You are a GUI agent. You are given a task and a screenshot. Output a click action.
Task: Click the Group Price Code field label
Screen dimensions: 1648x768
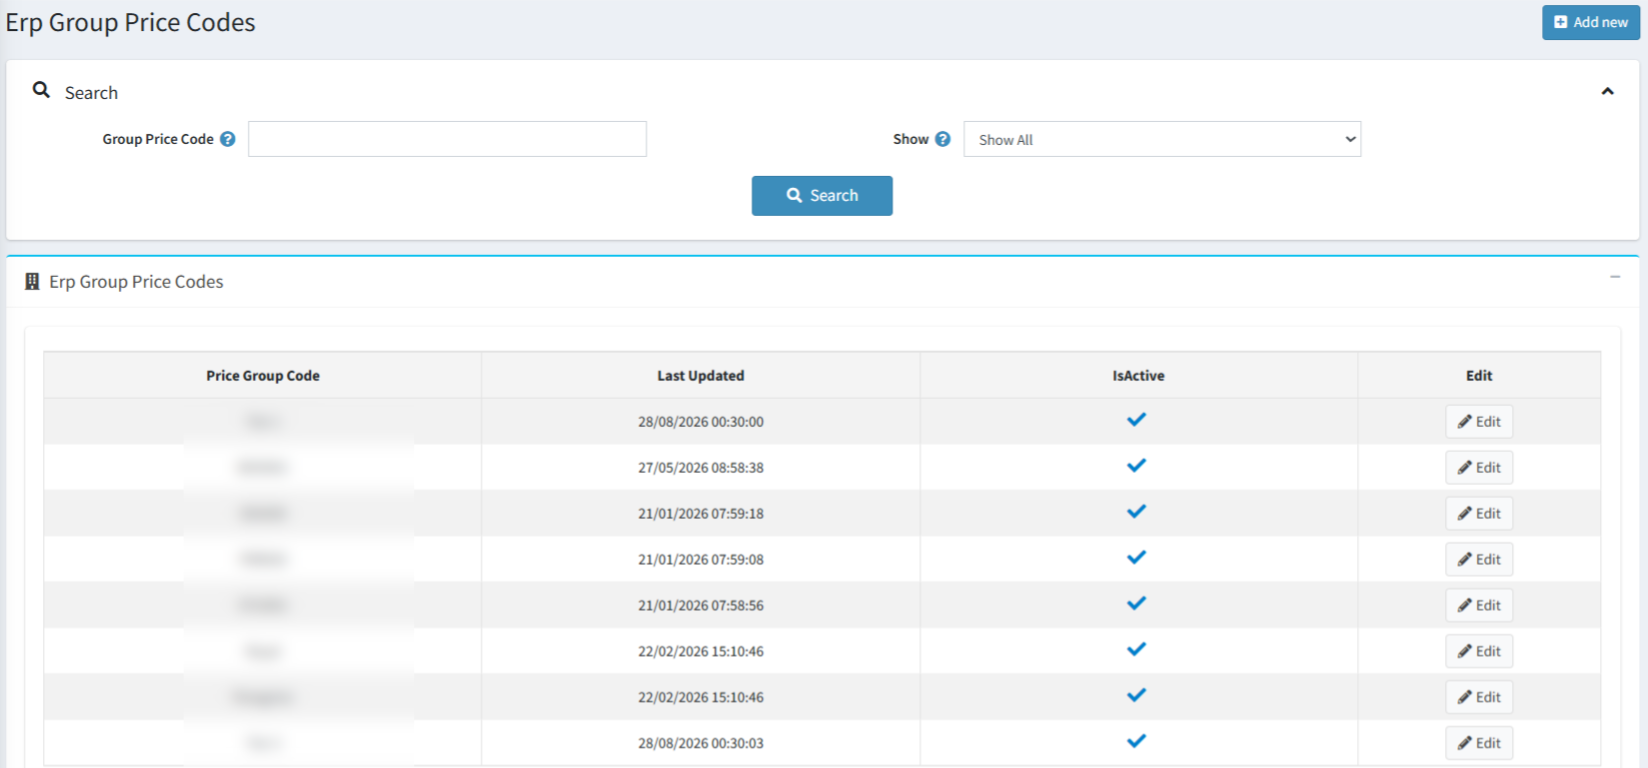[158, 139]
